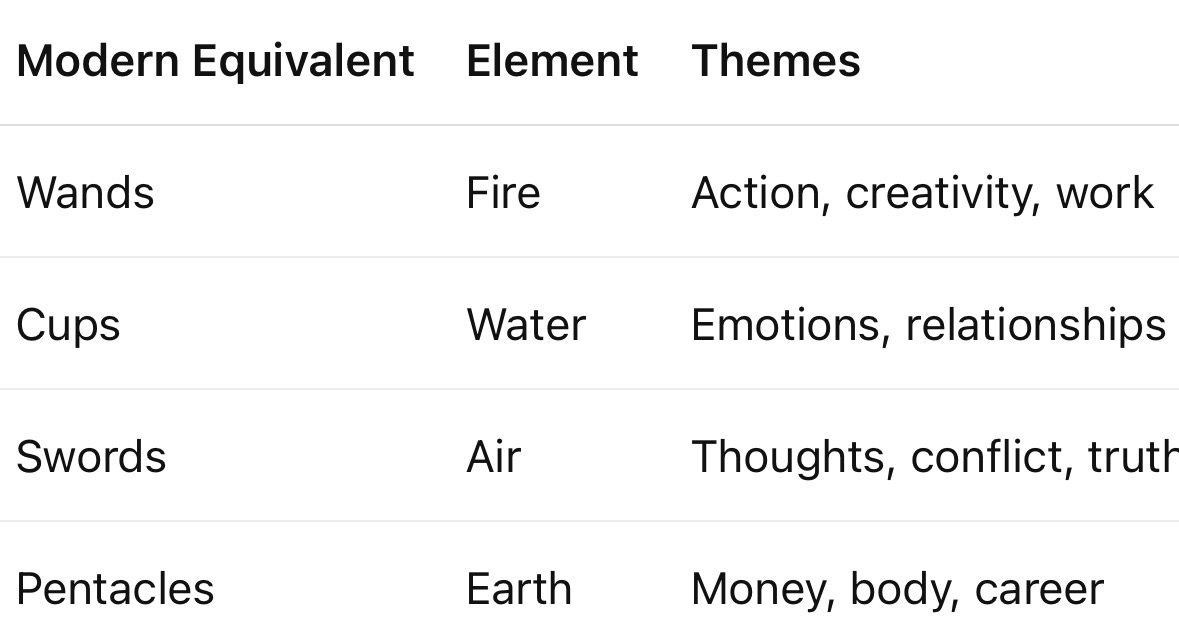Select the Wands cell

pyautogui.click(x=85, y=193)
